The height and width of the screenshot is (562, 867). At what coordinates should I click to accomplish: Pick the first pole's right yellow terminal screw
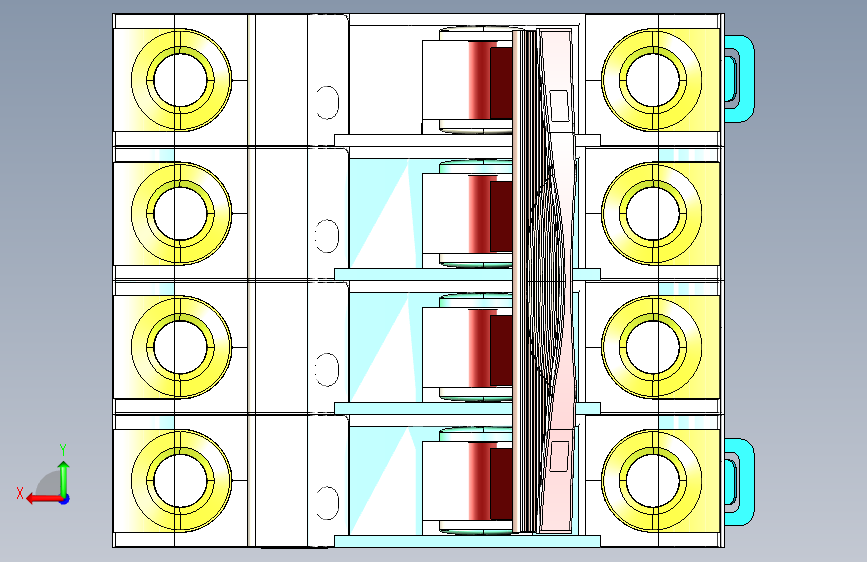point(652,80)
